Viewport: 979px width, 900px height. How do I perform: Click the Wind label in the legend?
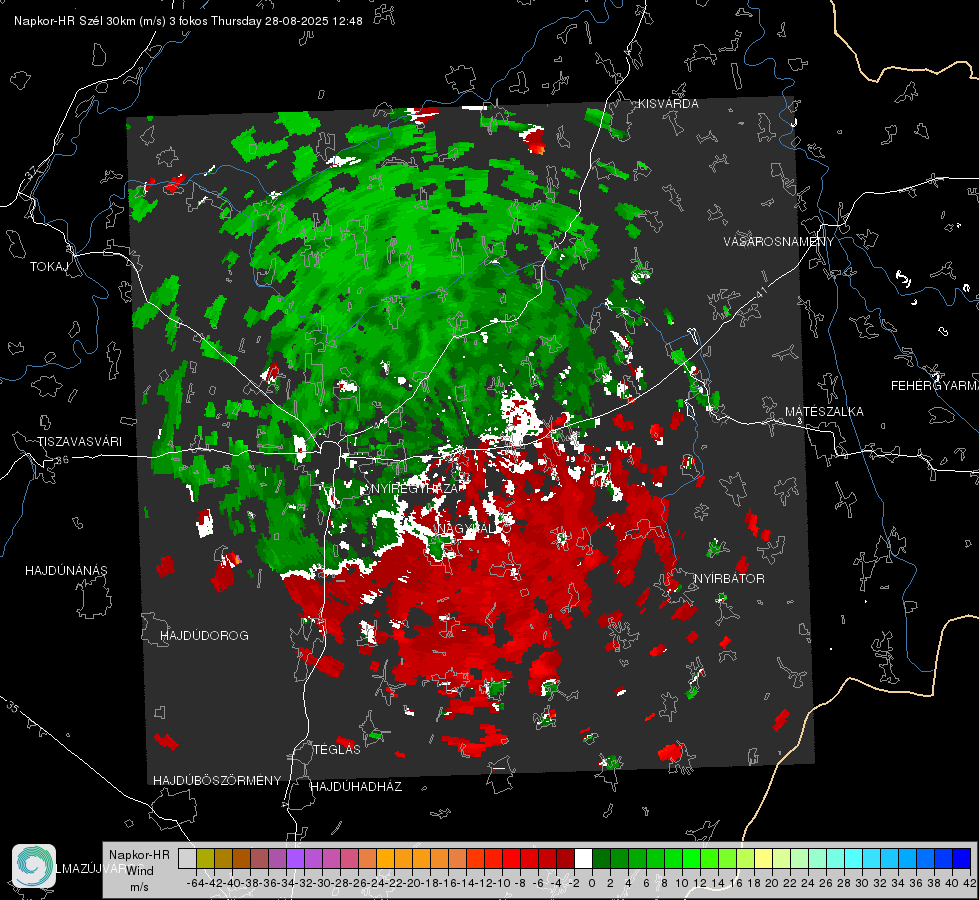140,871
